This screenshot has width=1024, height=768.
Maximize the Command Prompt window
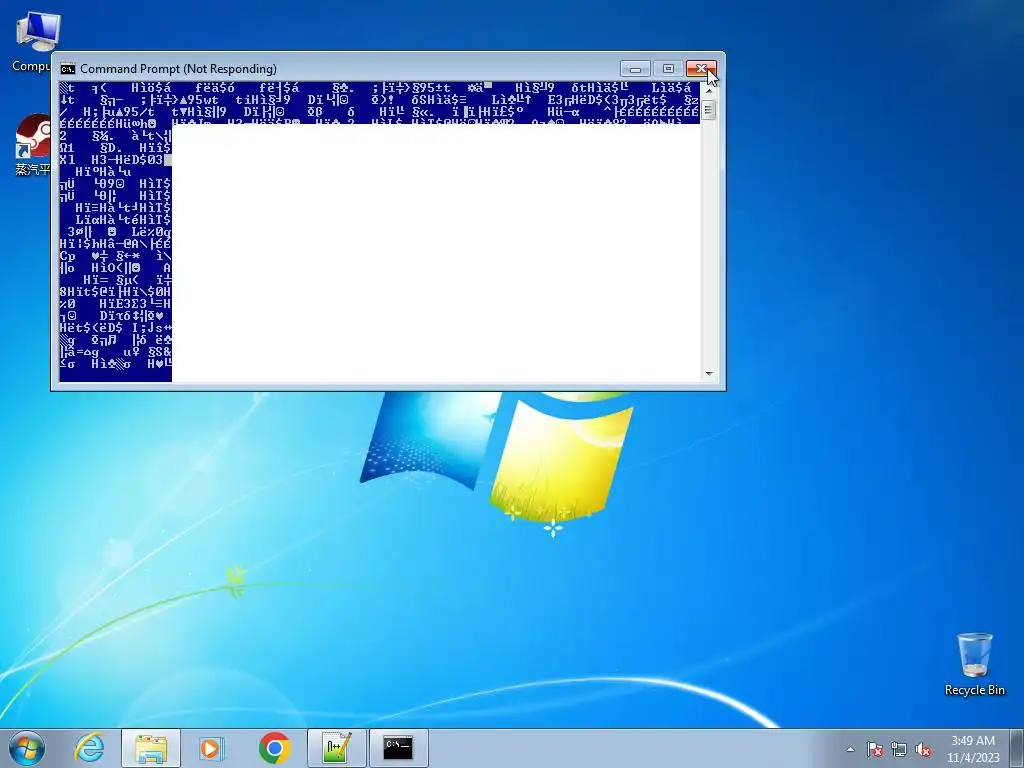pos(668,69)
